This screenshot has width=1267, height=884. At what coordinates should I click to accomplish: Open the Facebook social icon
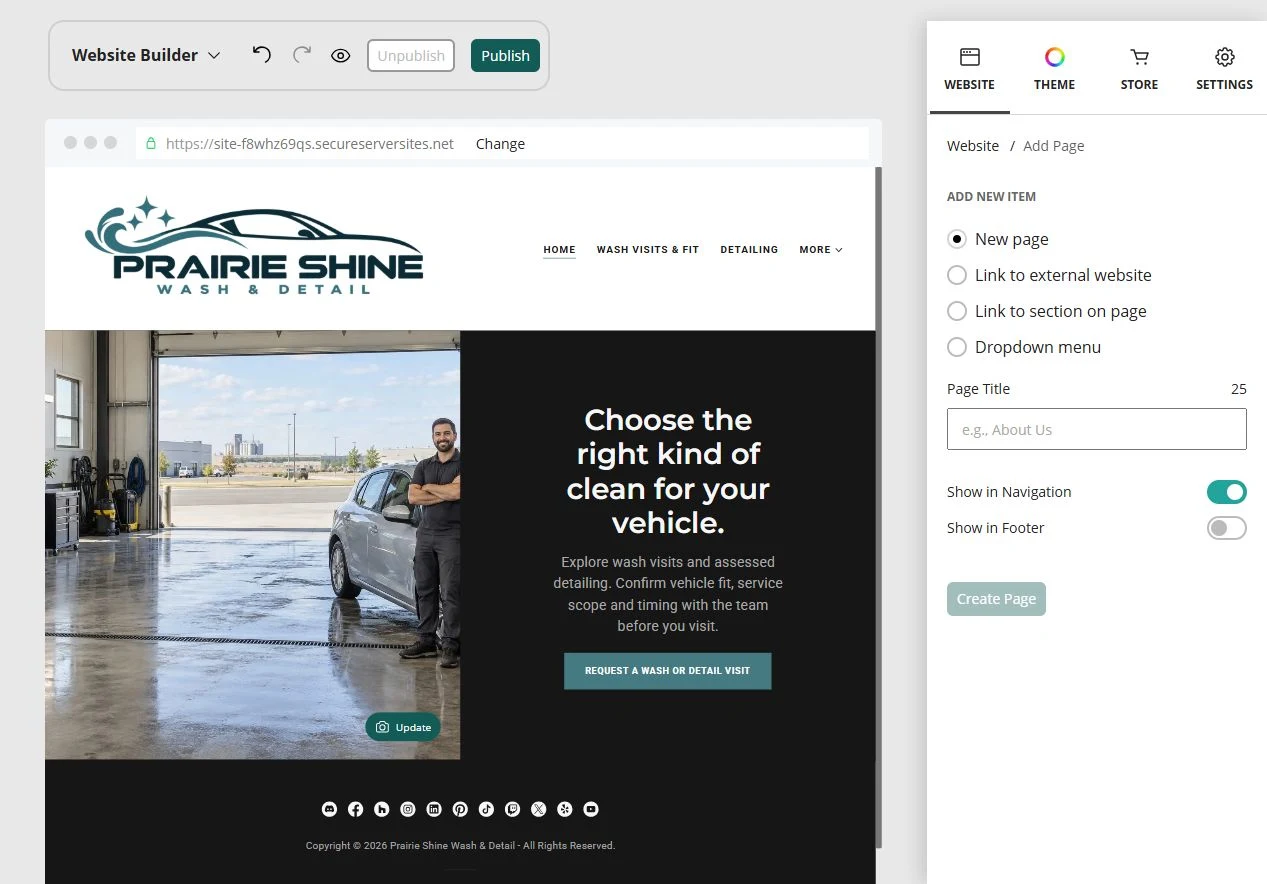[355, 809]
